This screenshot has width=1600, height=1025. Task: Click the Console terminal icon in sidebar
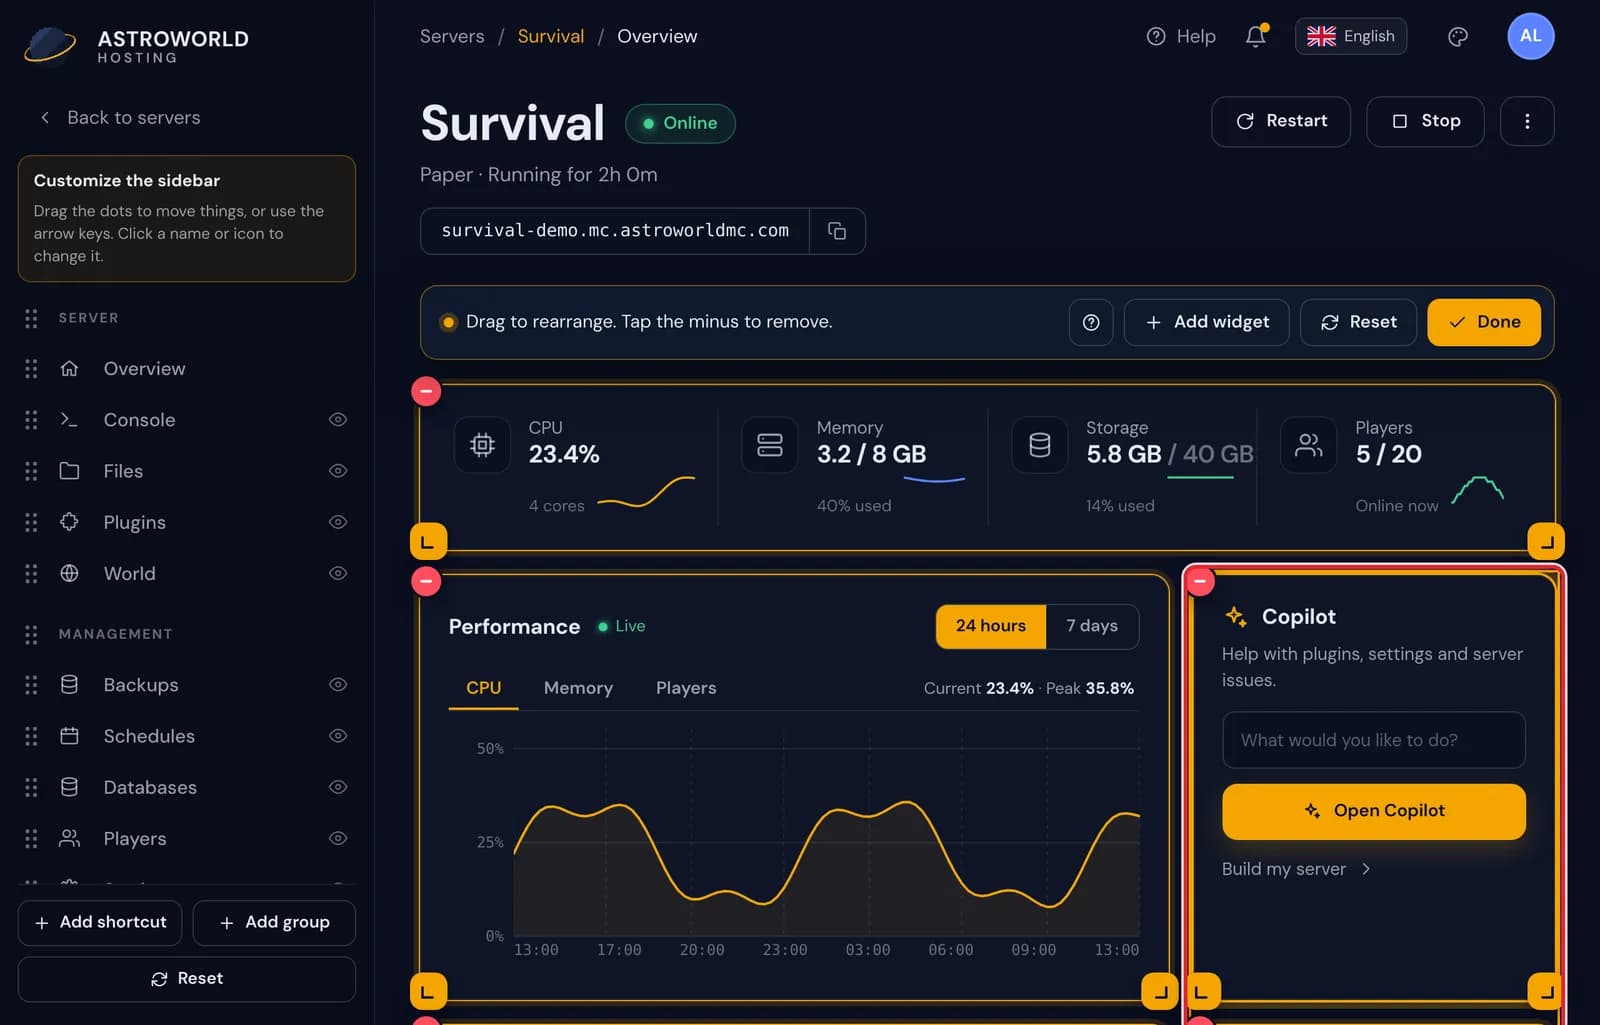point(69,420)
